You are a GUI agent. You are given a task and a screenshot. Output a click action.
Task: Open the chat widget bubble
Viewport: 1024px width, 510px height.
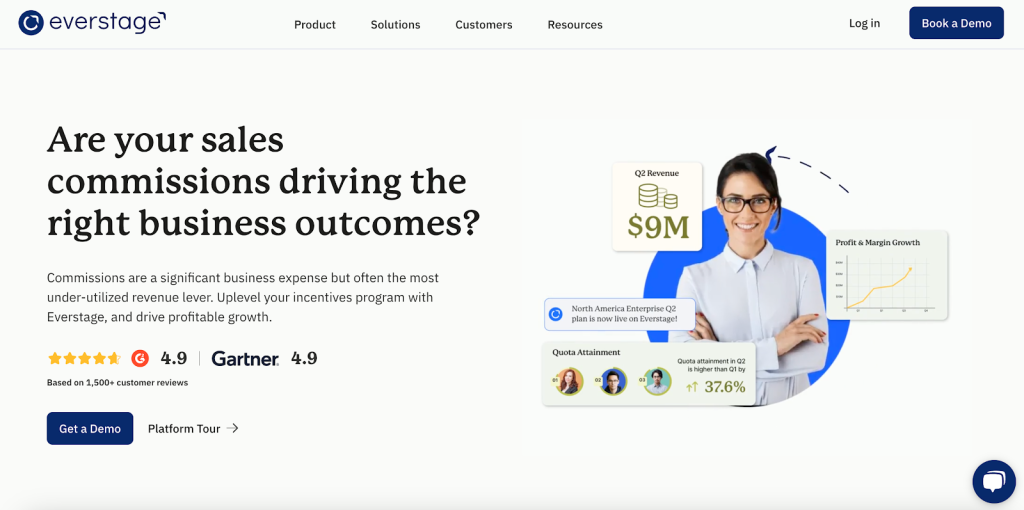point(993,482)
